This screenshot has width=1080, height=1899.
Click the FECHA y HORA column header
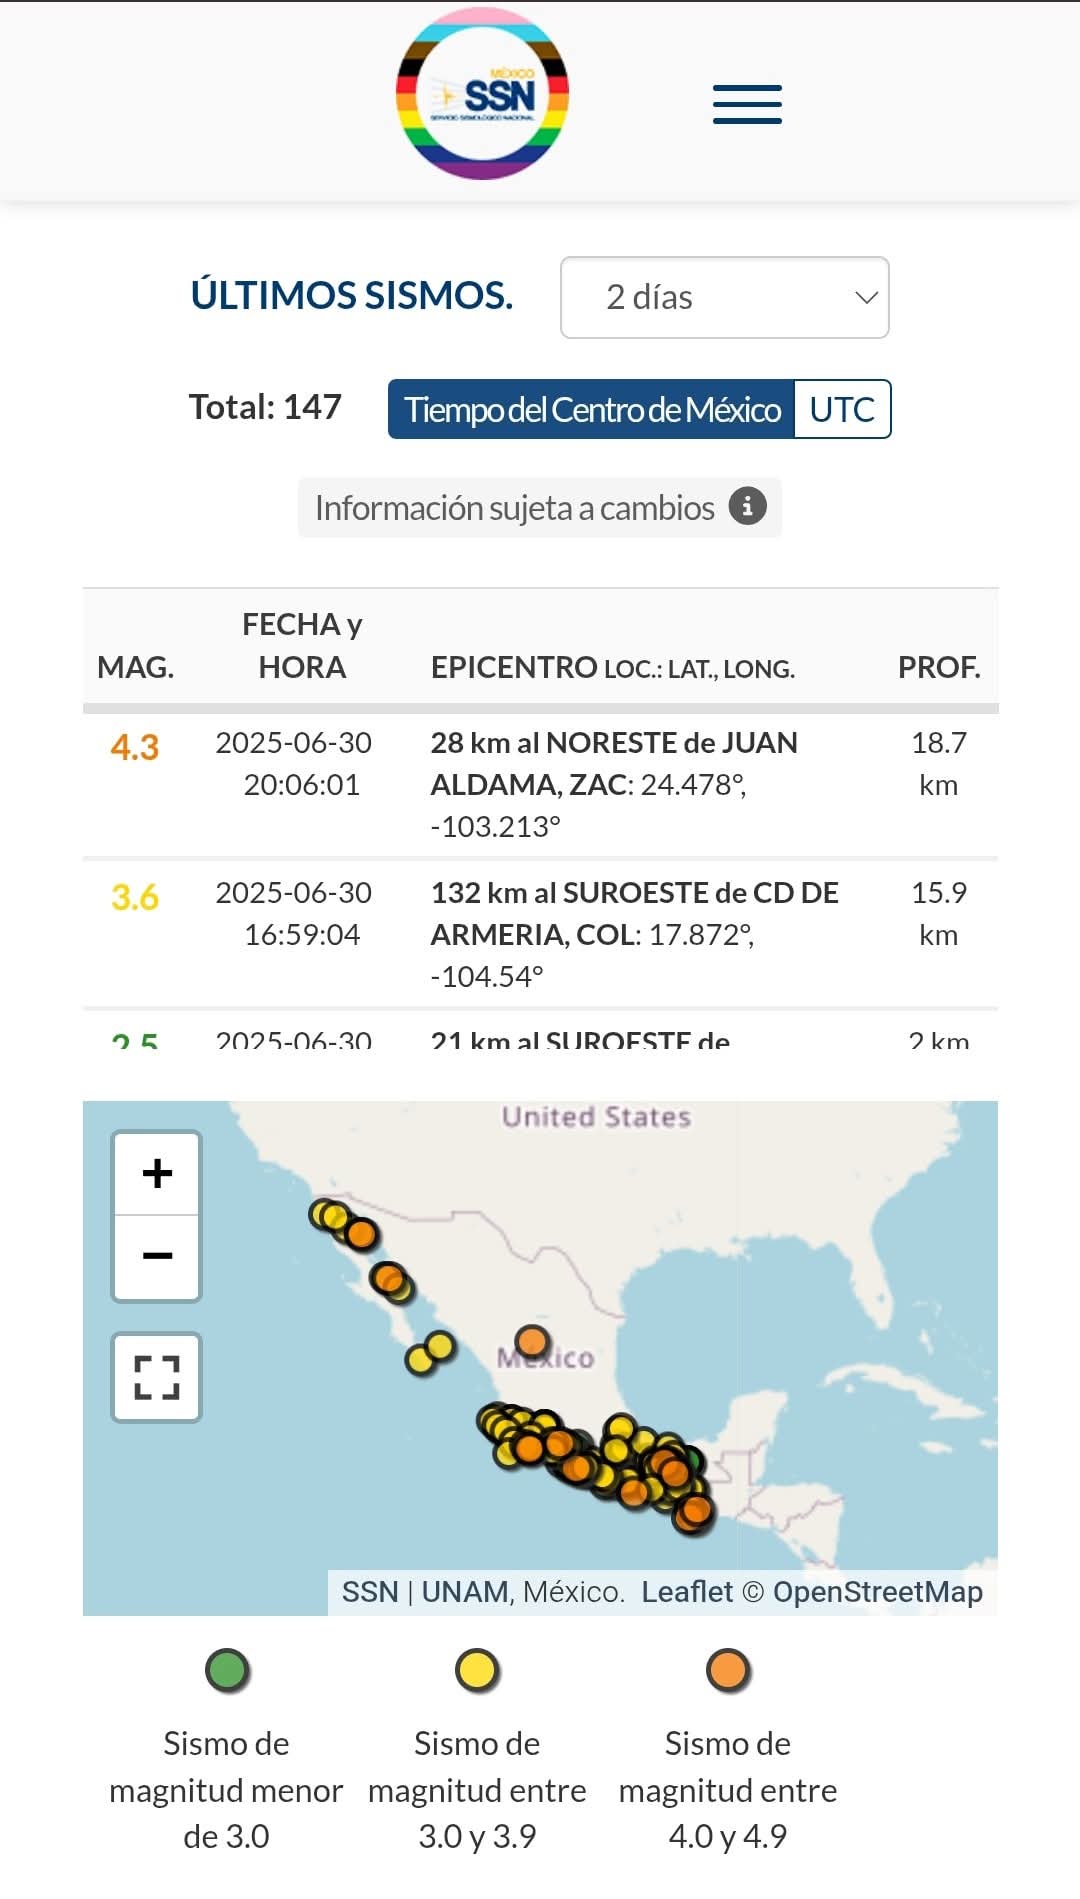click(x=302, y=645)
